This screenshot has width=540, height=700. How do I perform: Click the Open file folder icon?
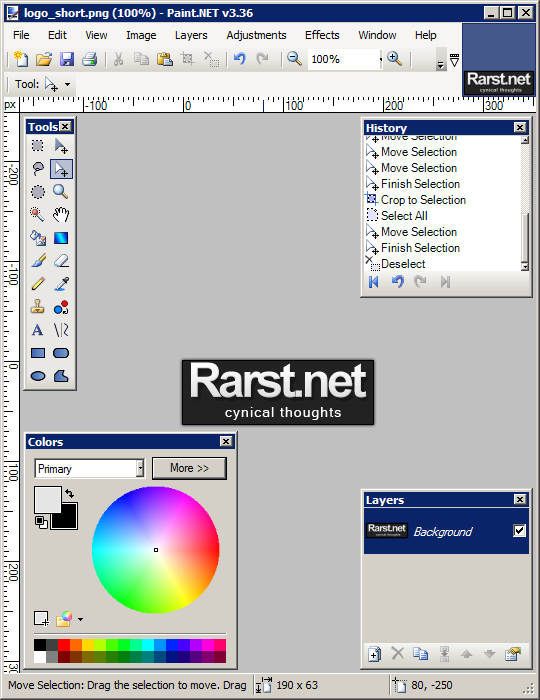pos(44,59)
